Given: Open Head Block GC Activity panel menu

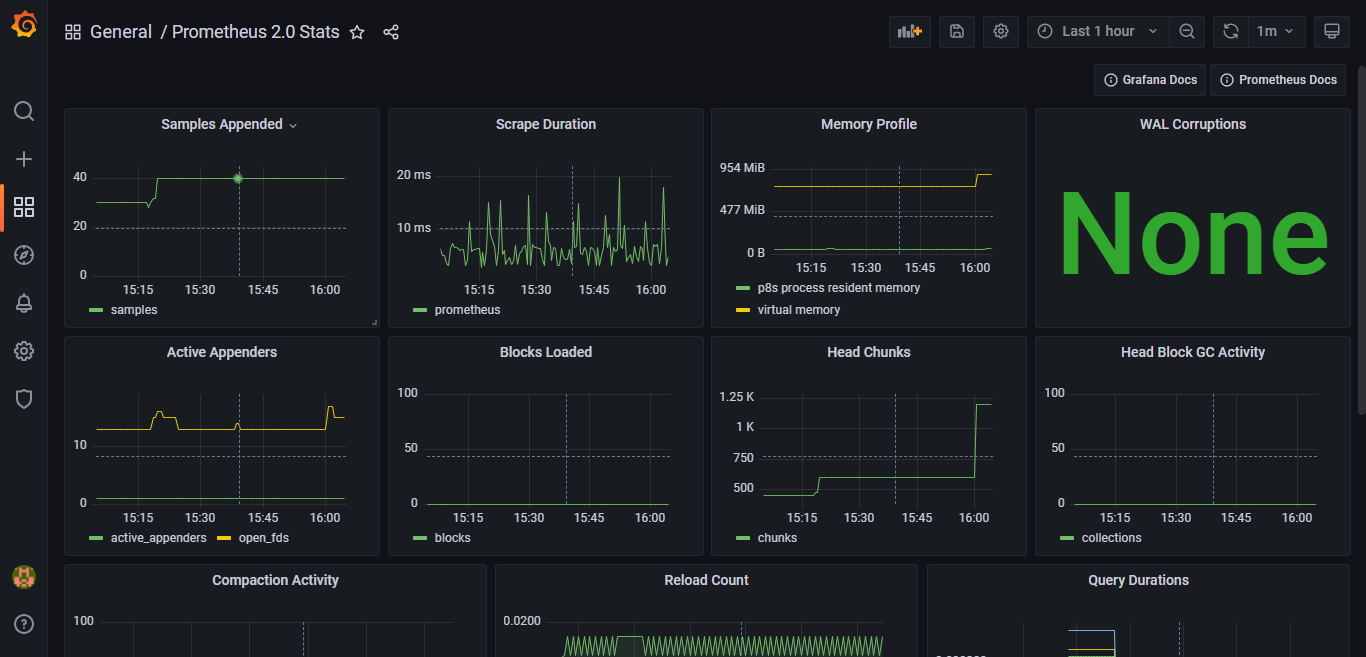Looking at the screenshot, I should 1193,353.
